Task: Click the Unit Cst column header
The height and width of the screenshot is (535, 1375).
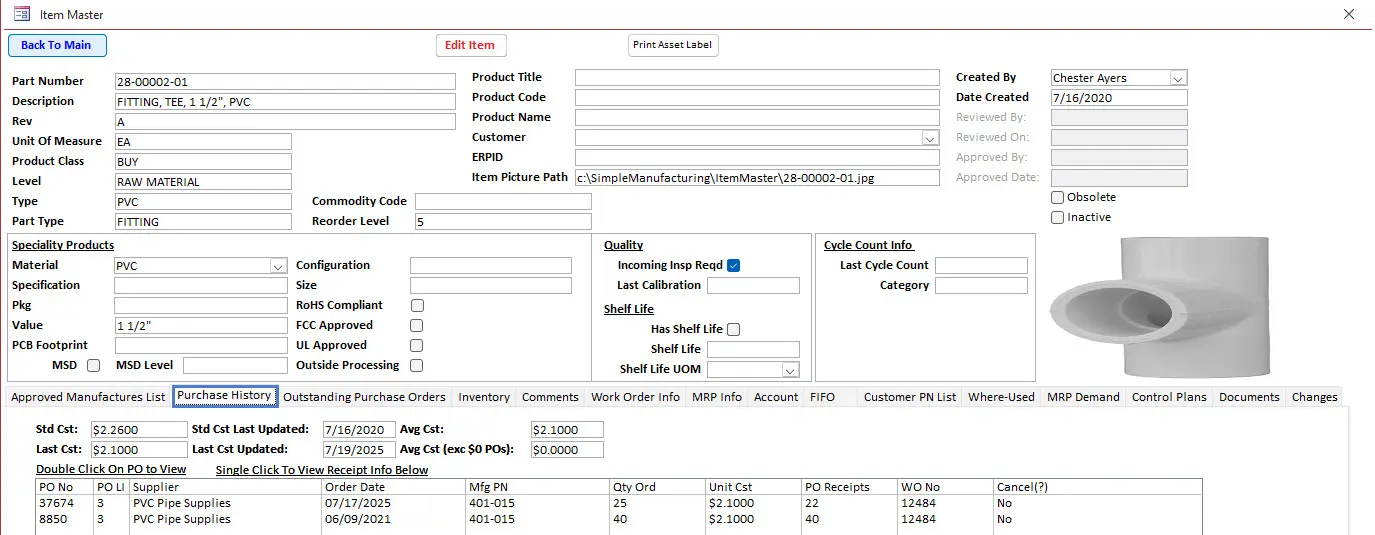Action: tap(730, 487)
